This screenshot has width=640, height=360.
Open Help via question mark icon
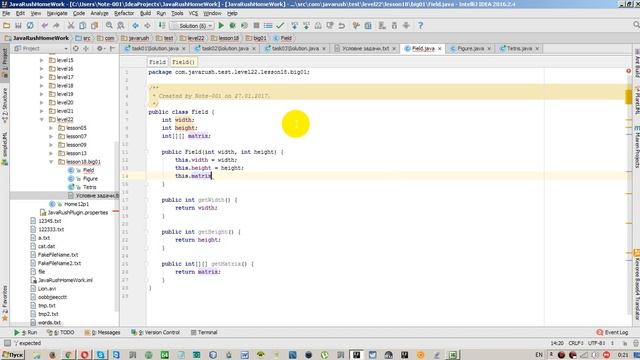click(420, 25)
